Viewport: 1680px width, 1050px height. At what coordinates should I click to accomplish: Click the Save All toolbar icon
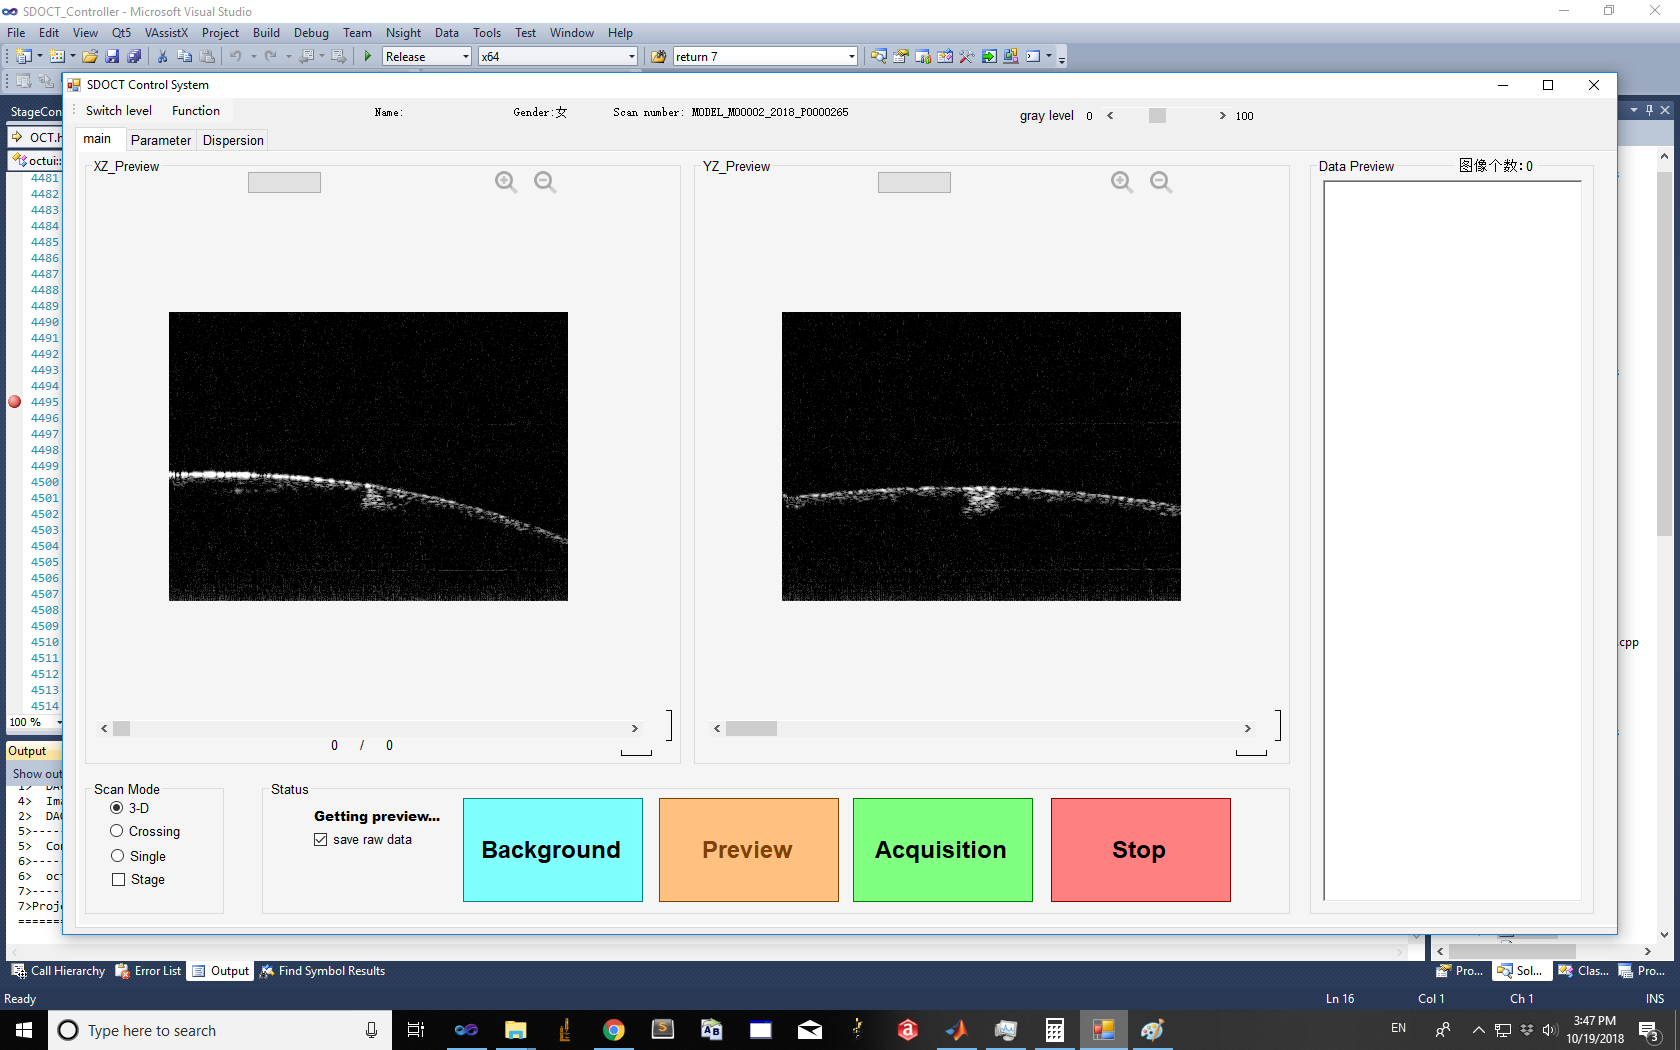click(134, 57)
